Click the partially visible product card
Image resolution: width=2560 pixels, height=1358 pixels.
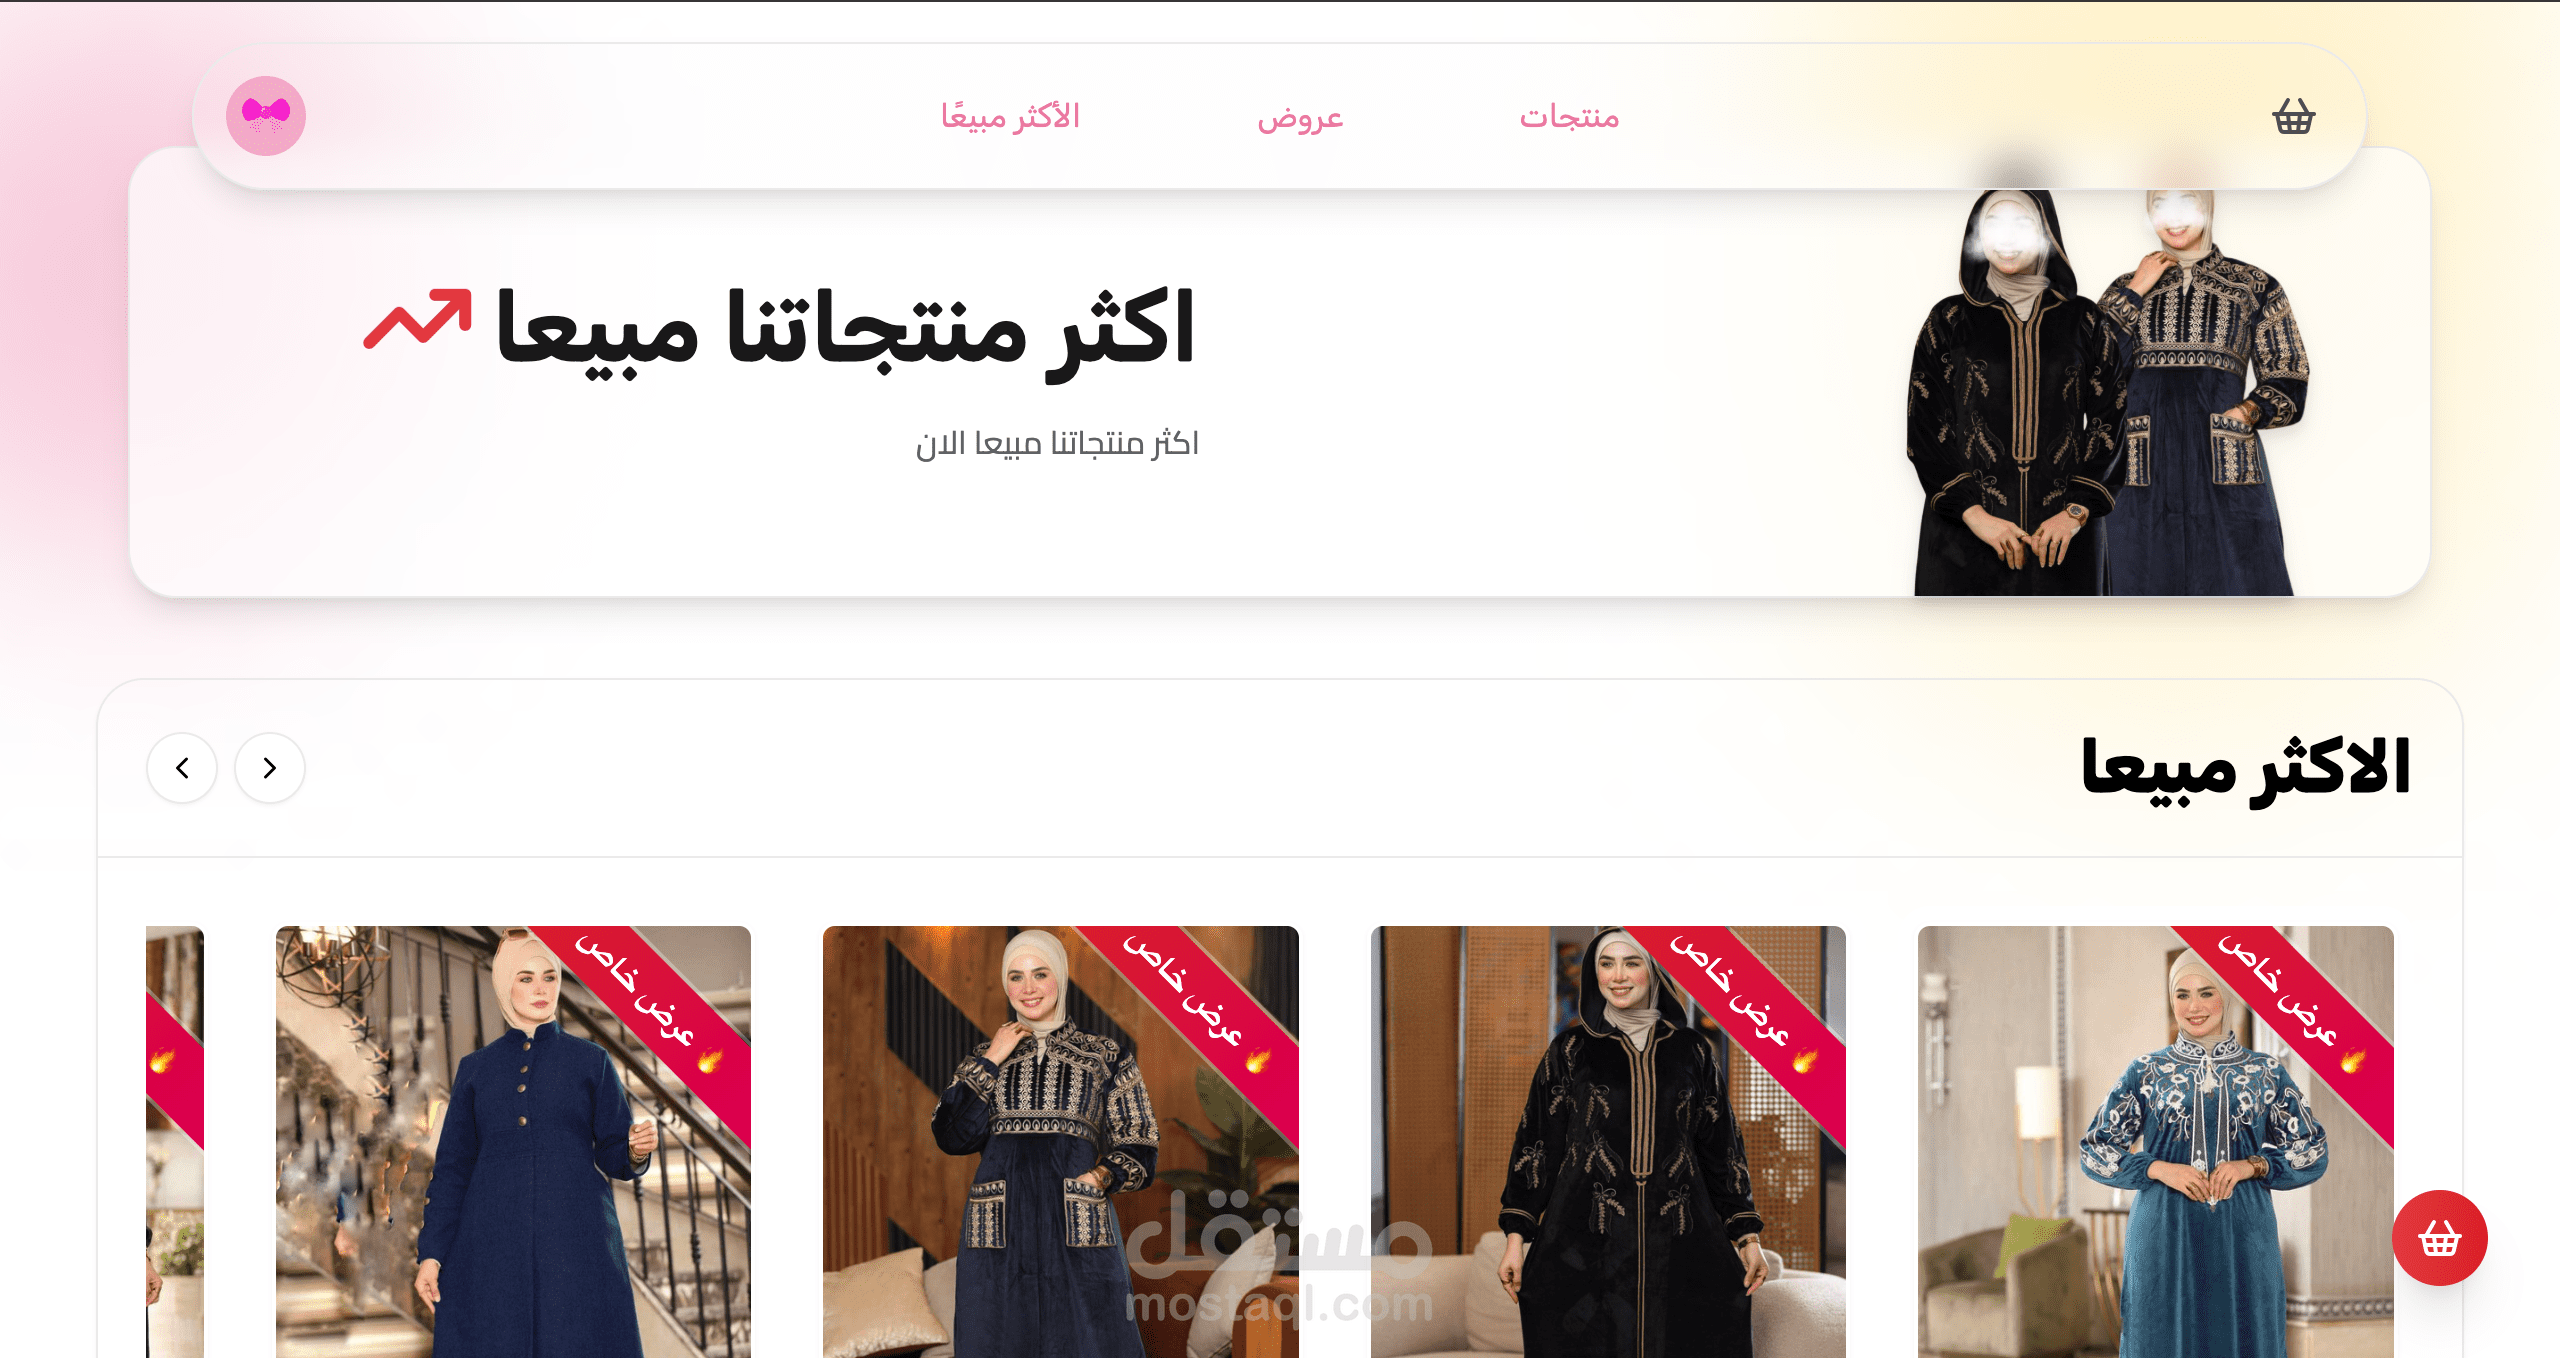[175, 1142]
